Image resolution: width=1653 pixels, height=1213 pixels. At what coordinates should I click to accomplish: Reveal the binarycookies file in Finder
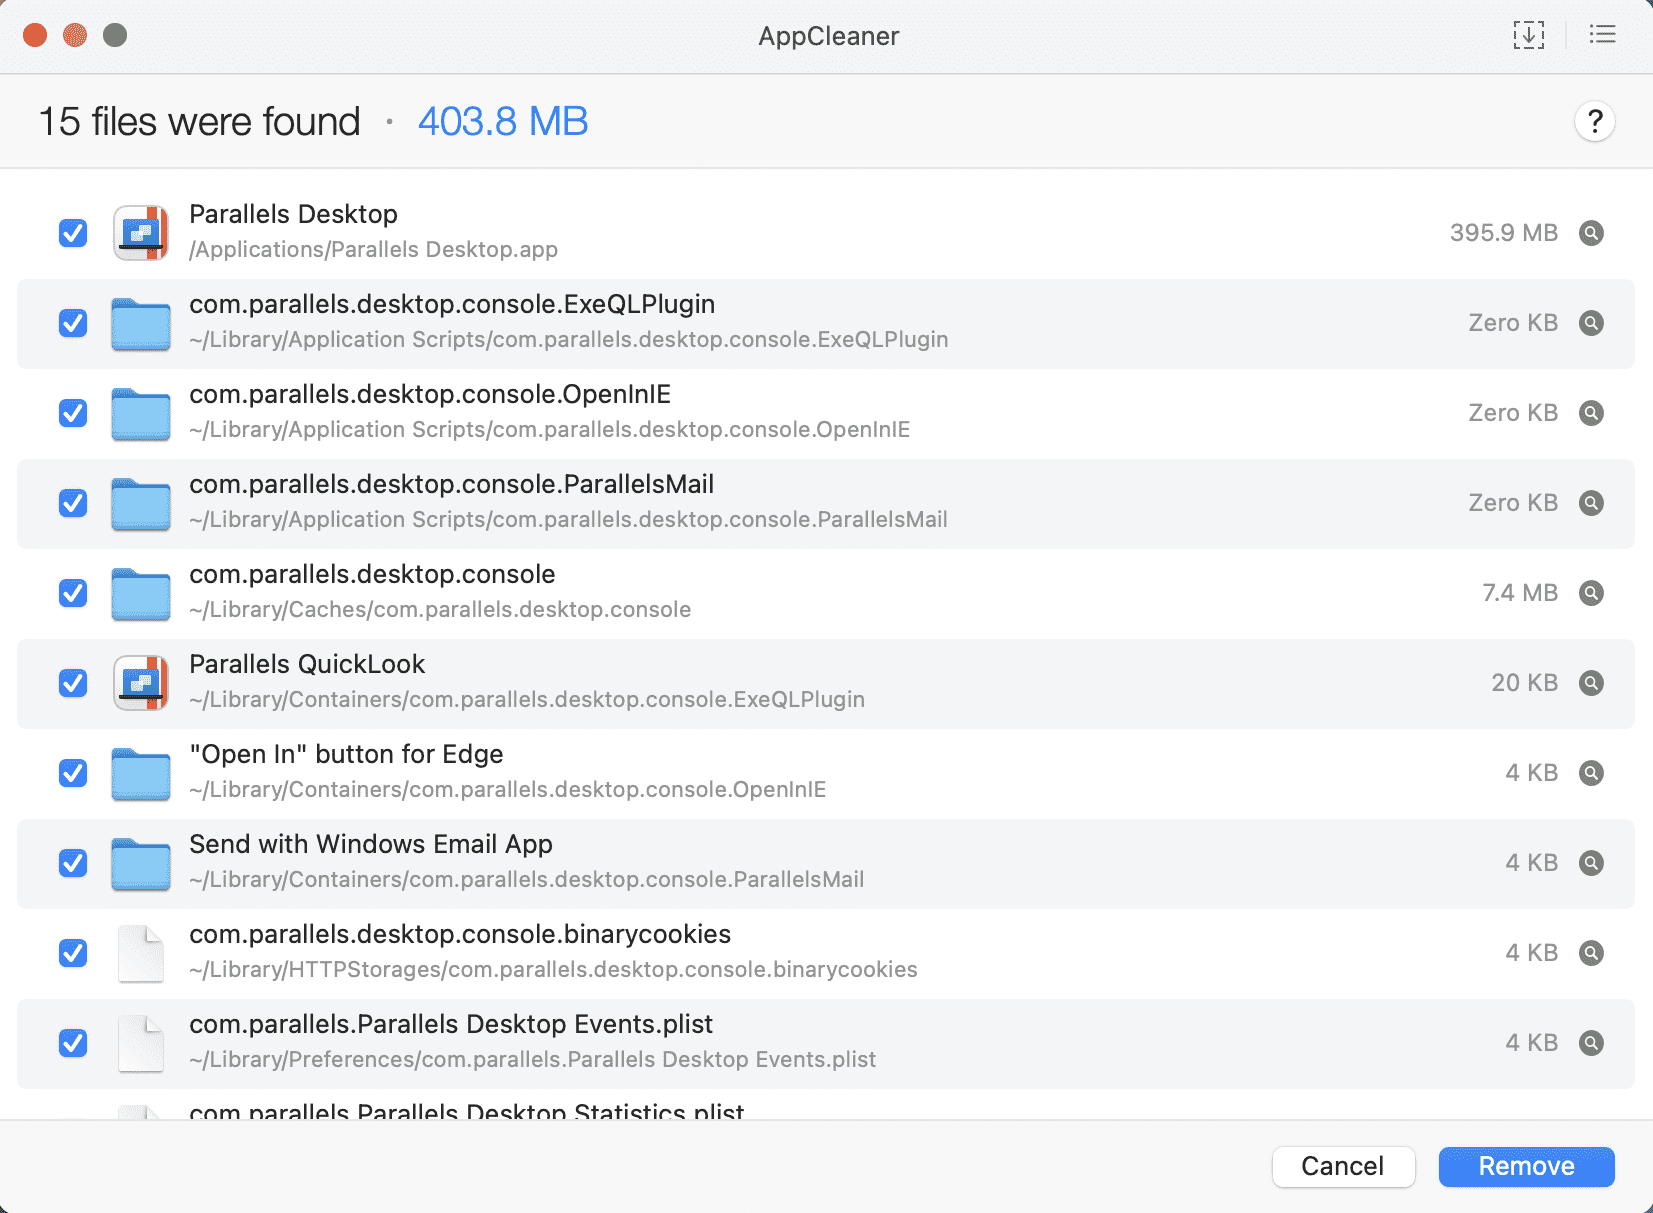[x=1591, y=953]
